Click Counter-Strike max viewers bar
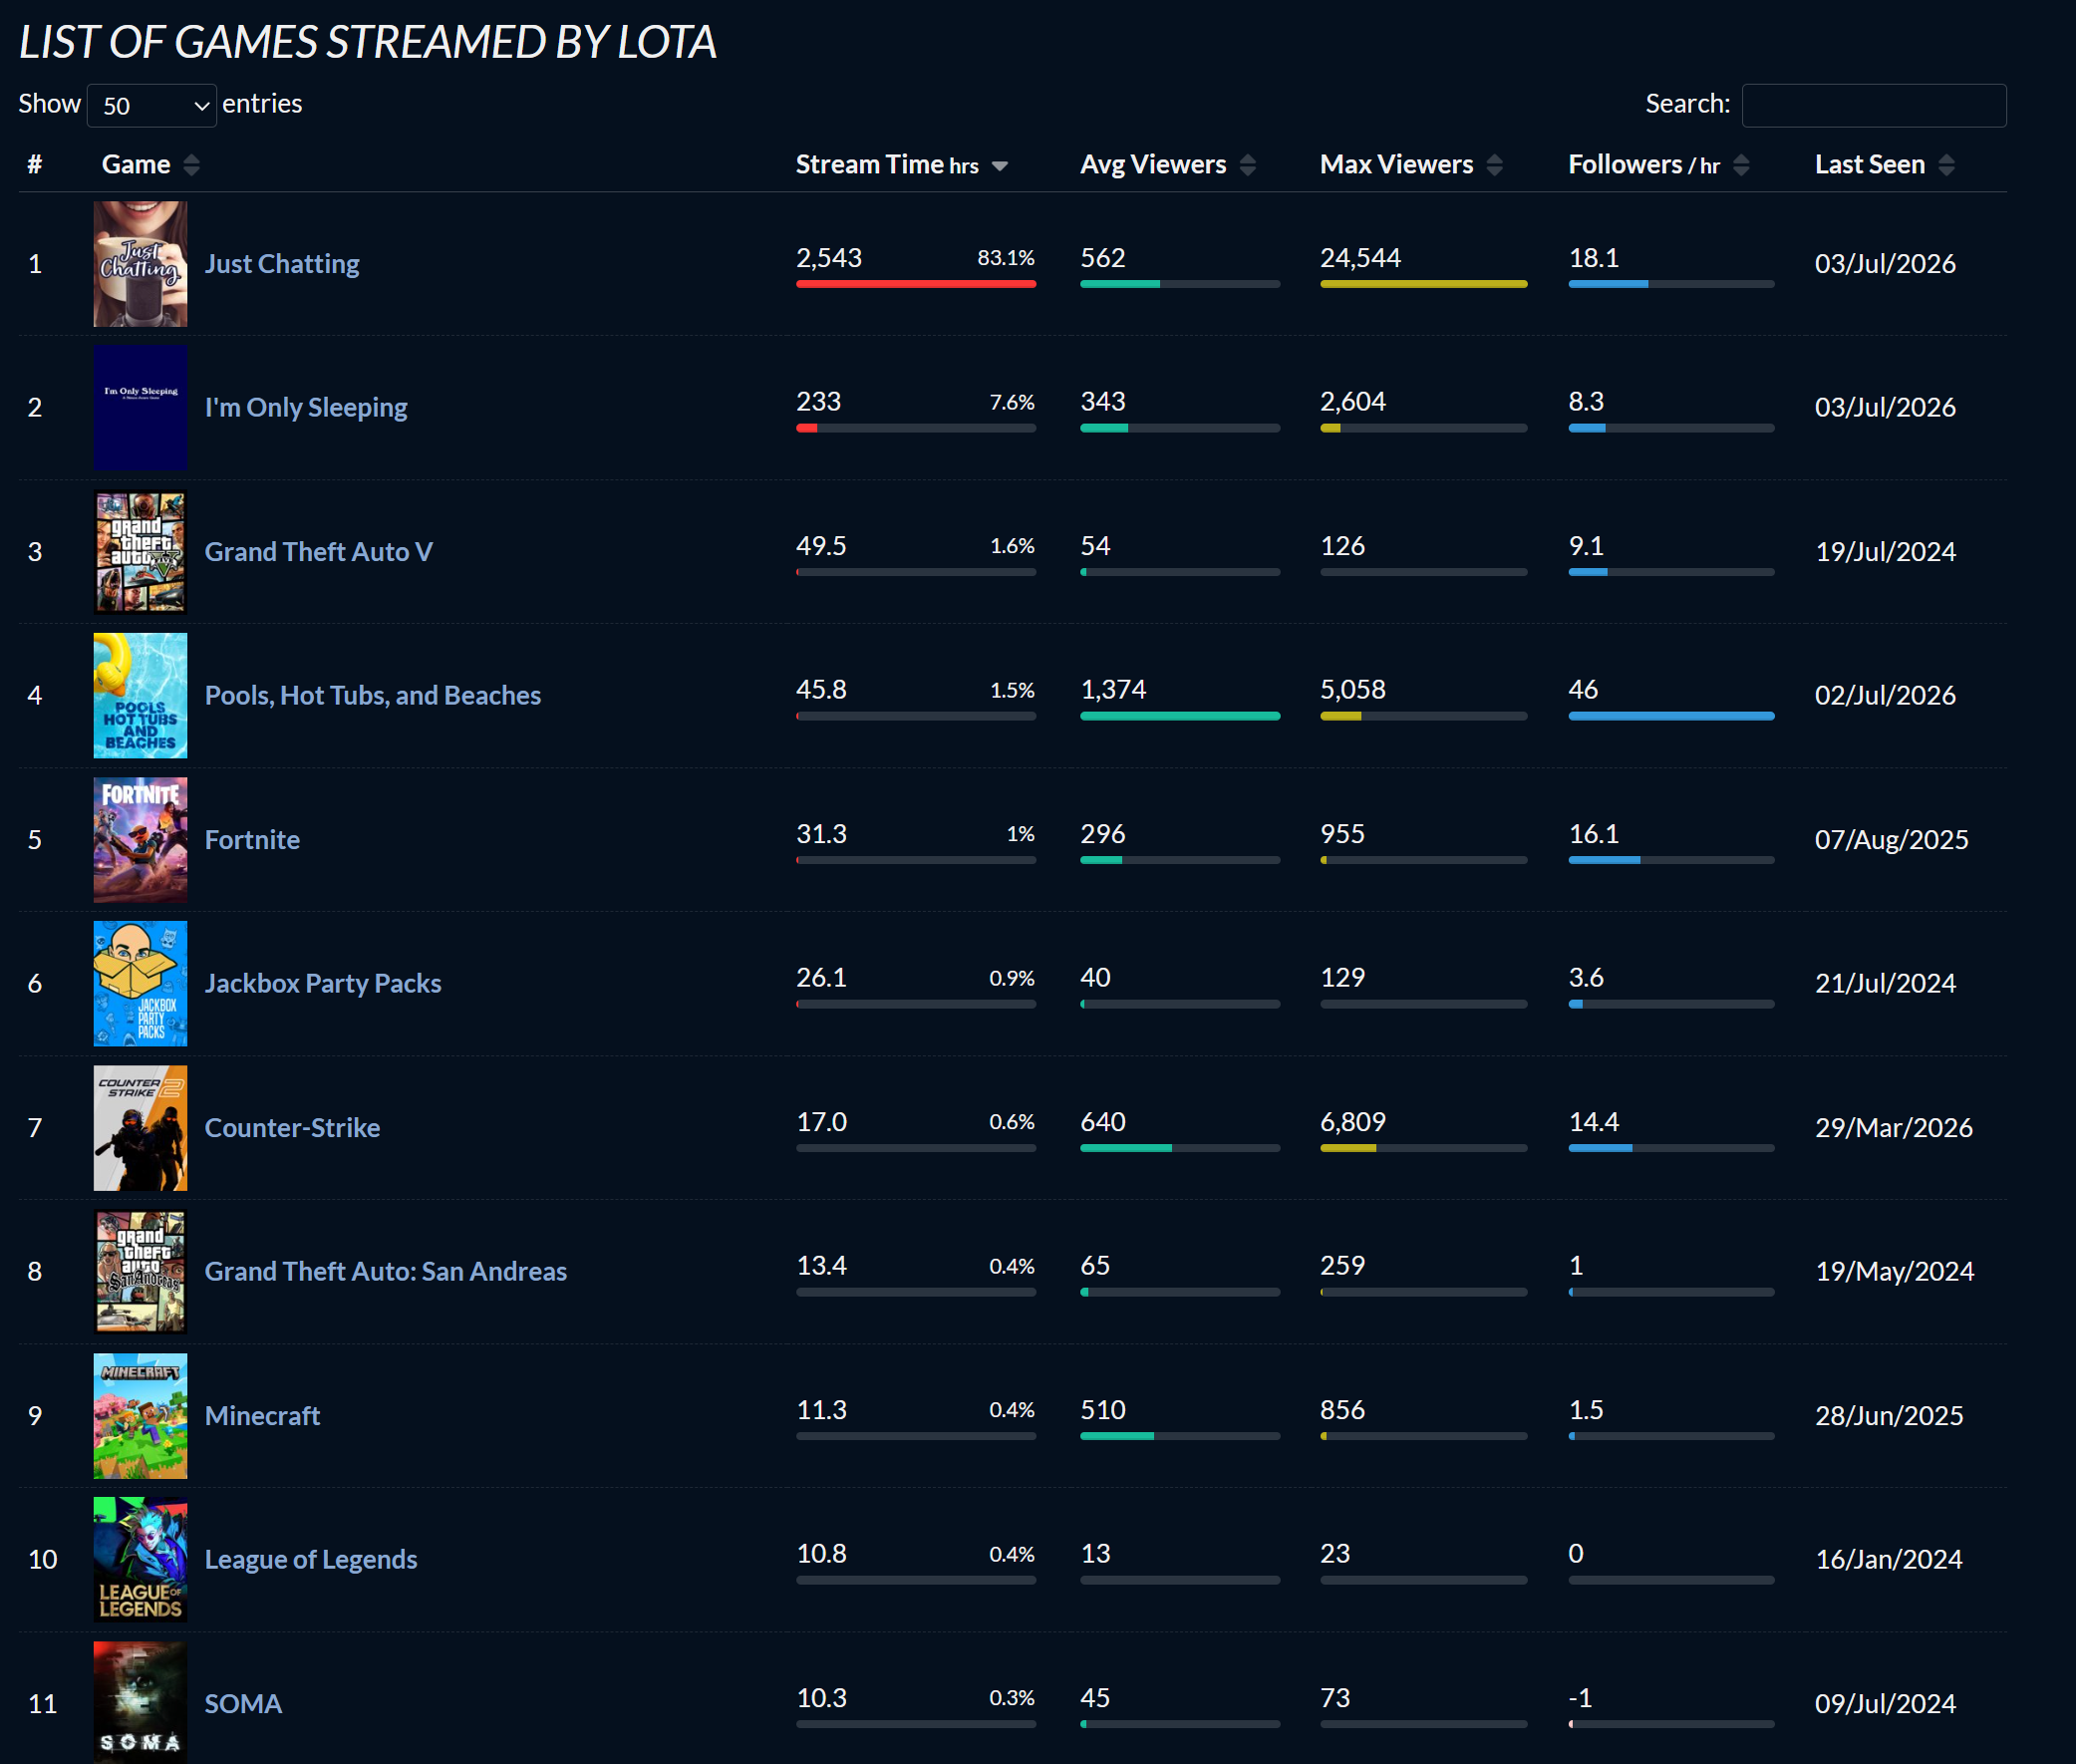 tap(1424, 1148)
